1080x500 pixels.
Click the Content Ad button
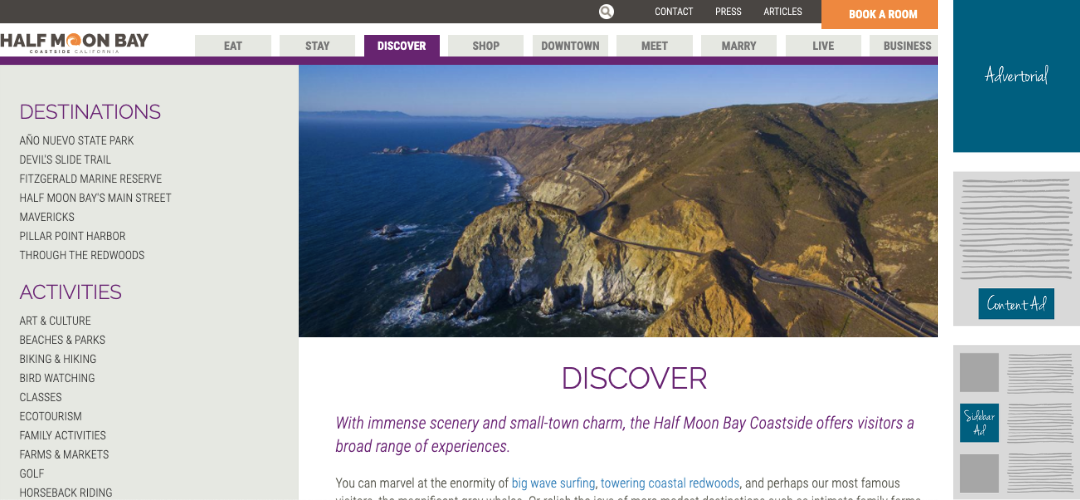1016,304
